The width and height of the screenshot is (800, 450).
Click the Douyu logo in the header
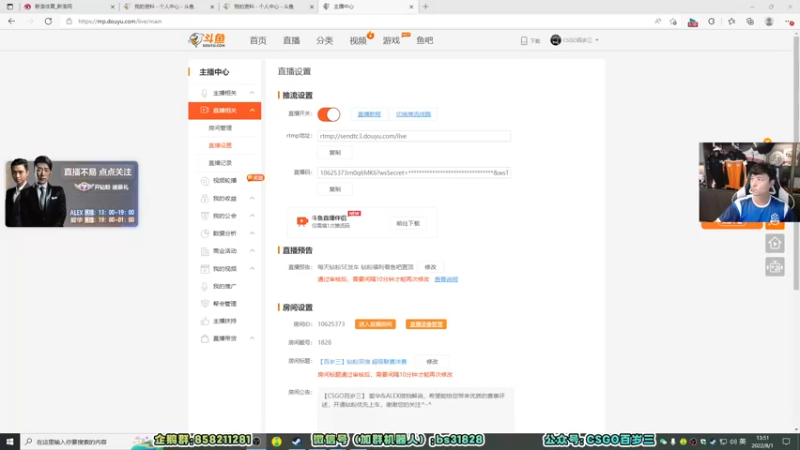click(x=207, y=40)
